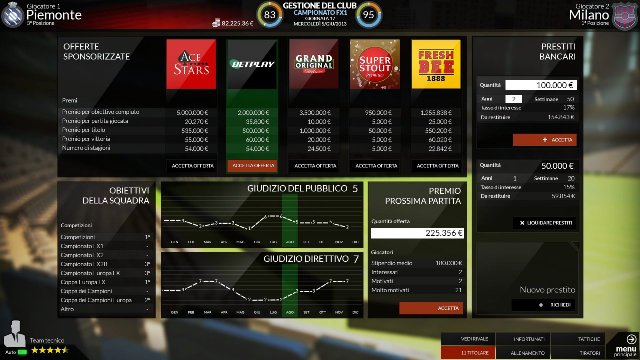The image size is (640, 360).
Task: Accept the next match bonus
Action: pyautogui.click(x=431, y=308)
